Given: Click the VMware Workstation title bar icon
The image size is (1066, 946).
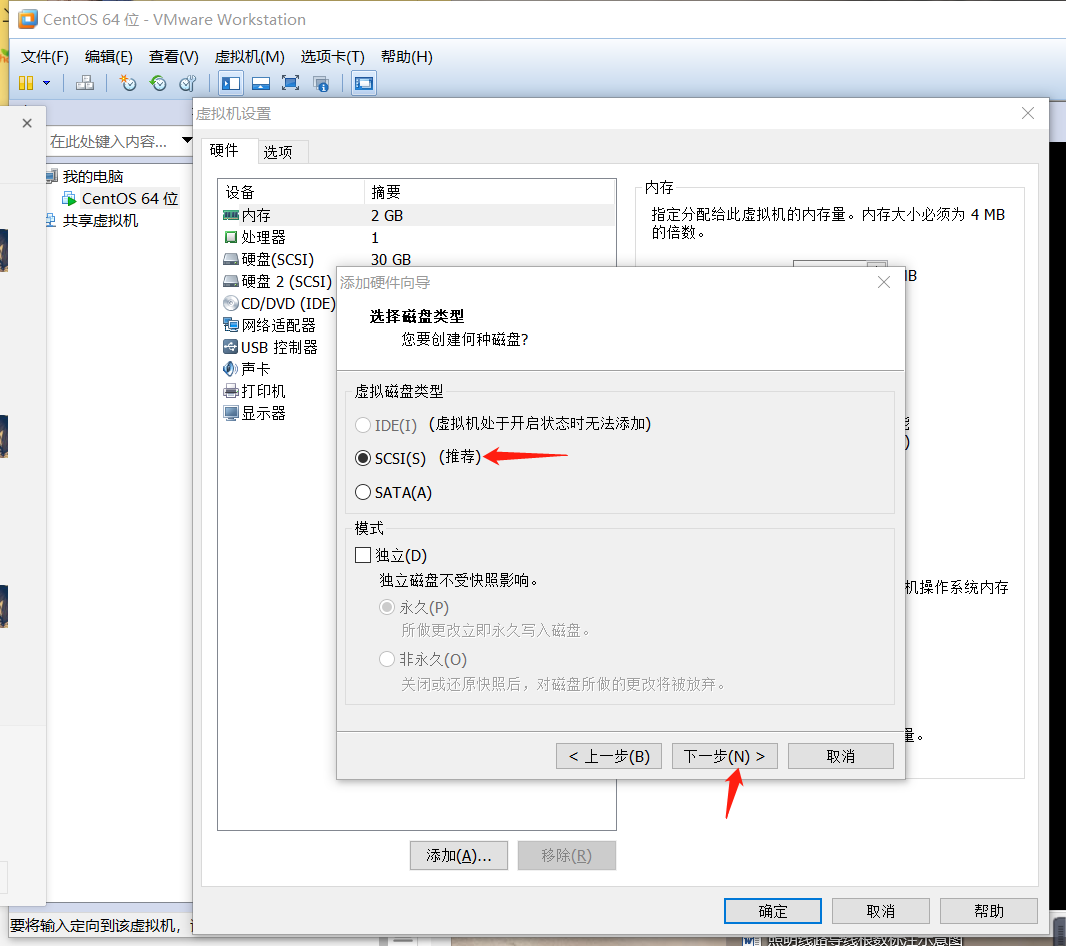Looking at the screenshot, I should click(28, 19).
